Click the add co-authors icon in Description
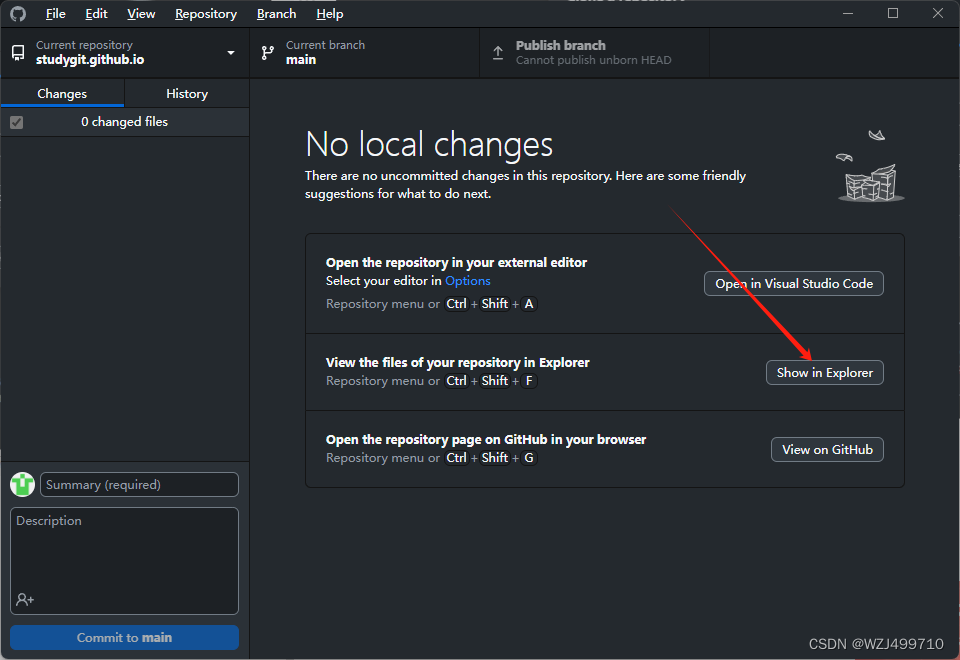 25,599
